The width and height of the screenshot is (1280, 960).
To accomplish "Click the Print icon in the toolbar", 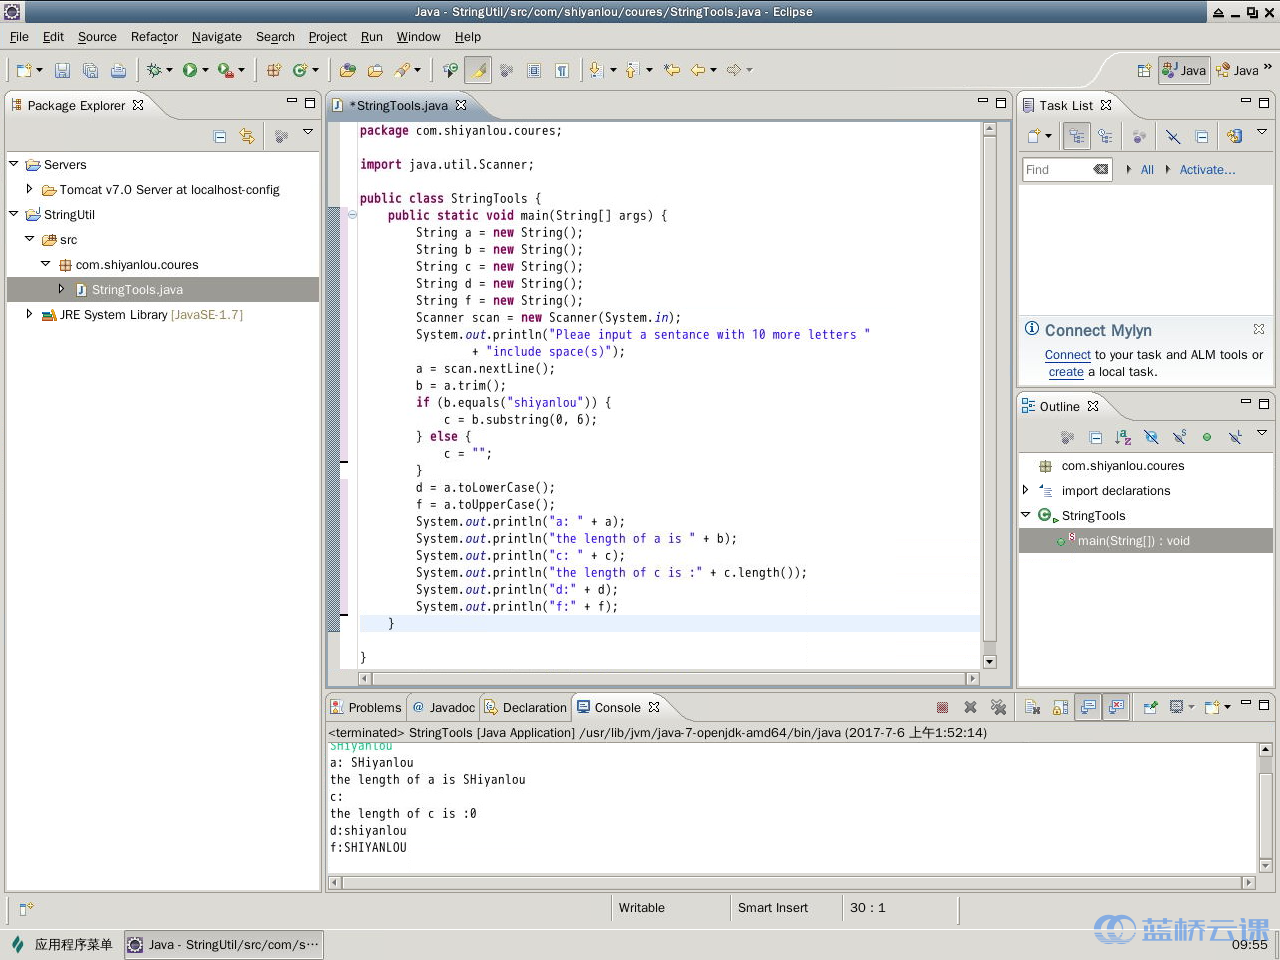I will pos(118,70).
